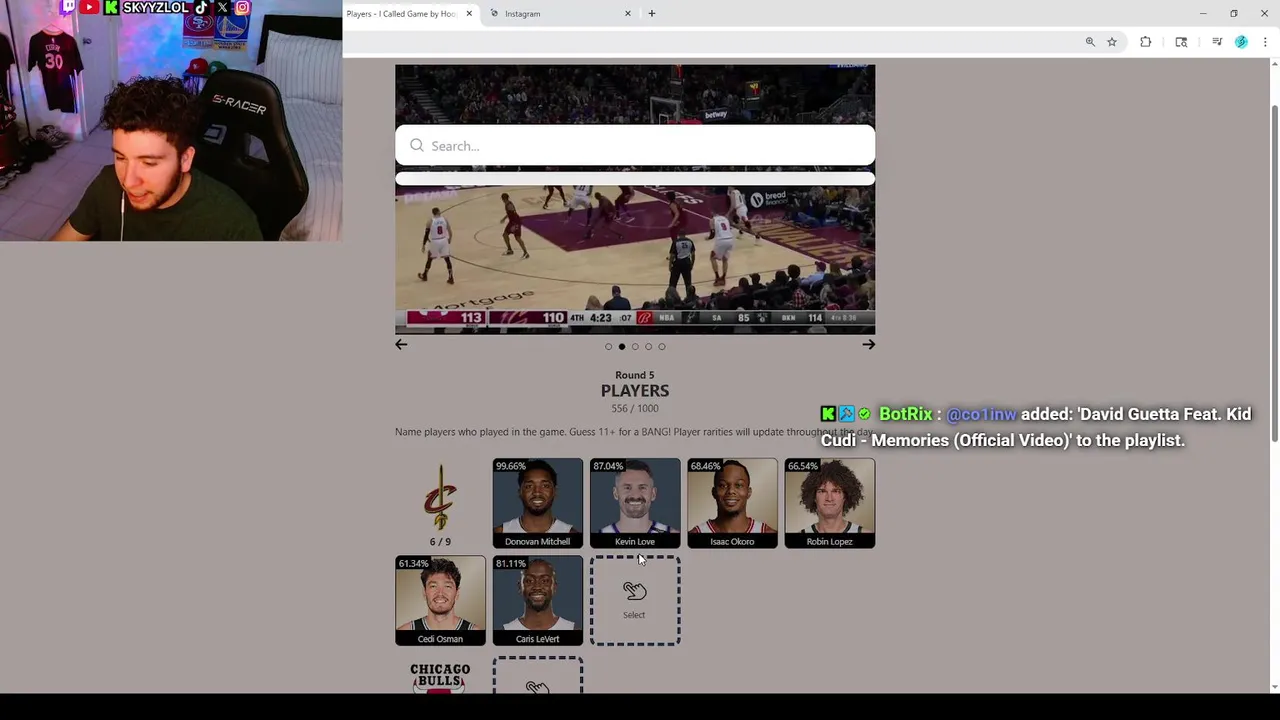Open the Kevin Love player card
Viewport: 1280px width, 720px height.
point(635,503)
